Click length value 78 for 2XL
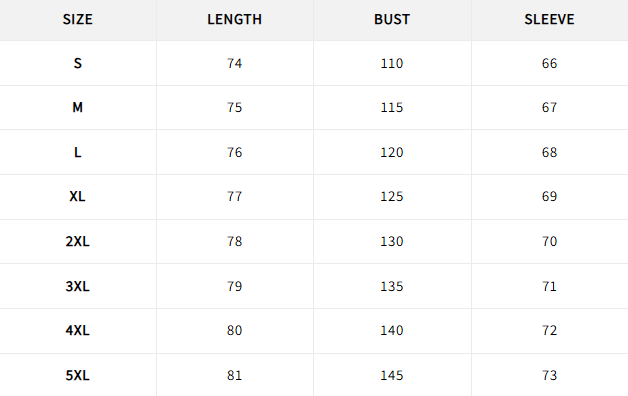This screenshot has width=628, height=396. [x=234, y=241]
